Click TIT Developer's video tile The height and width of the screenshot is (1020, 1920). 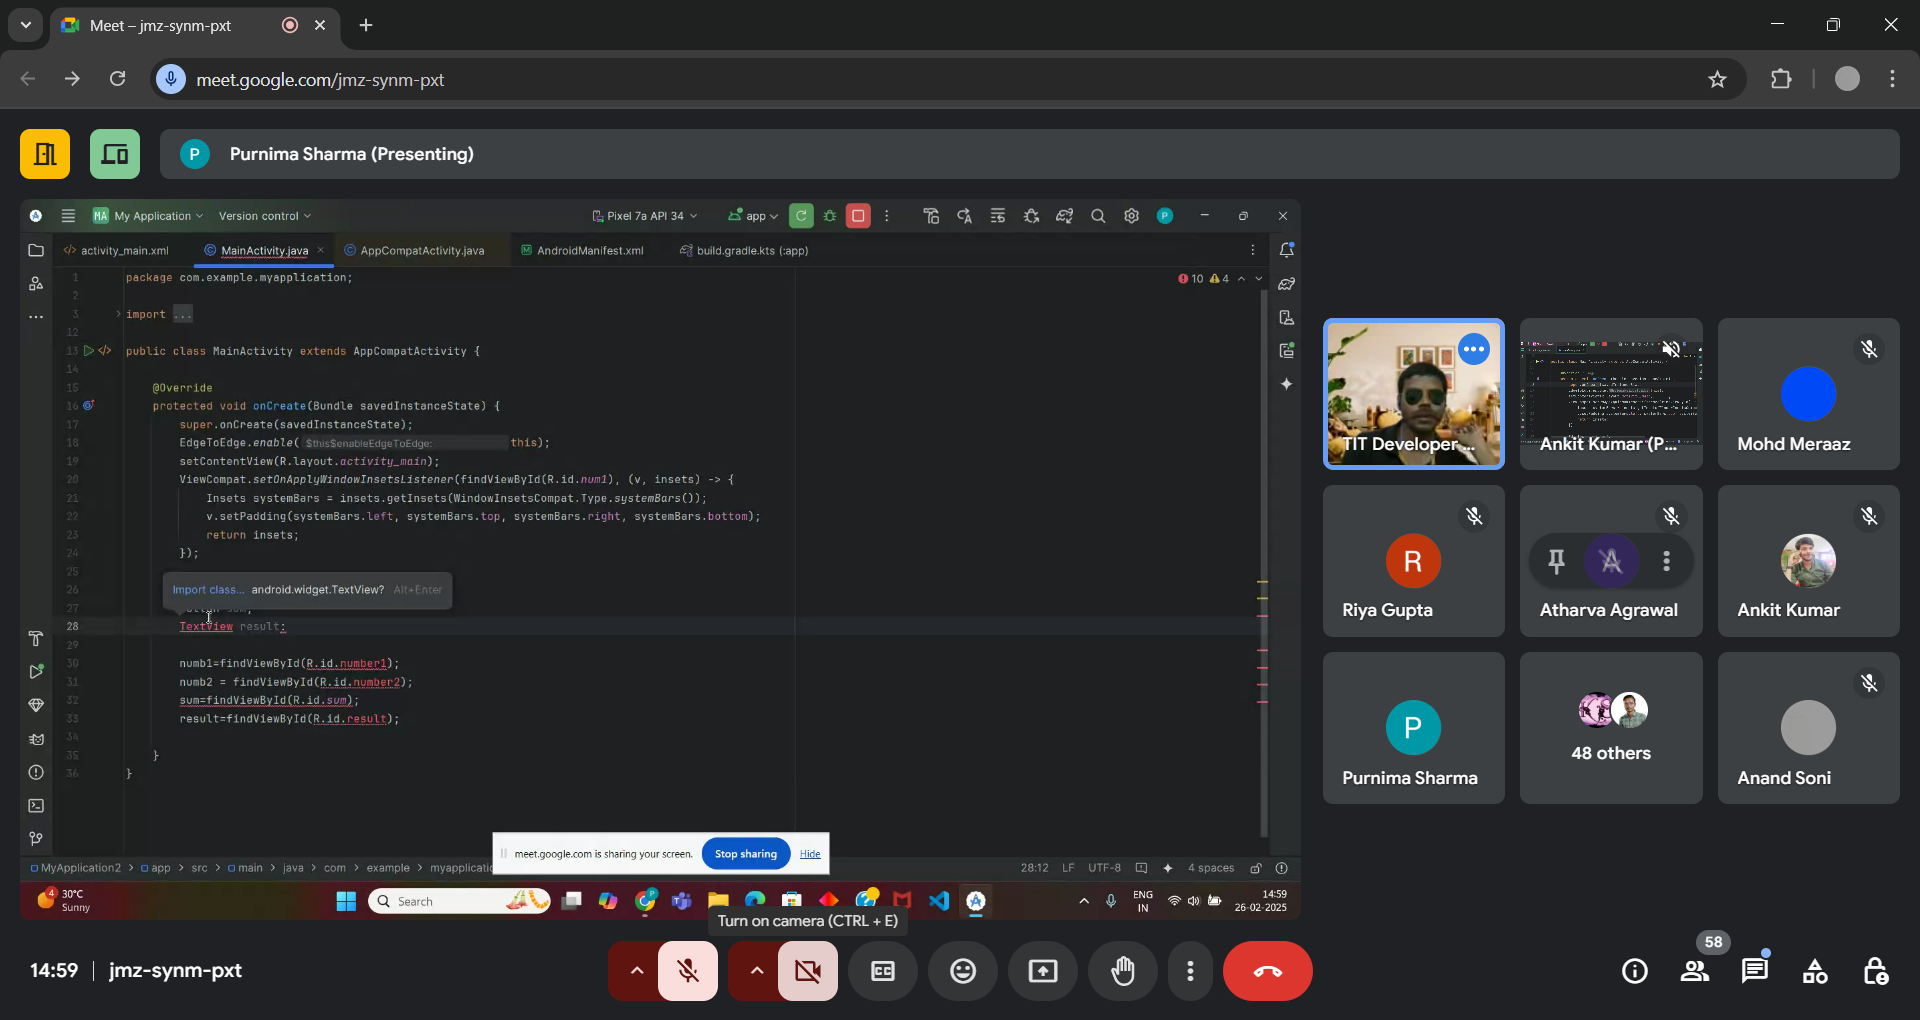coord(1413,394)
